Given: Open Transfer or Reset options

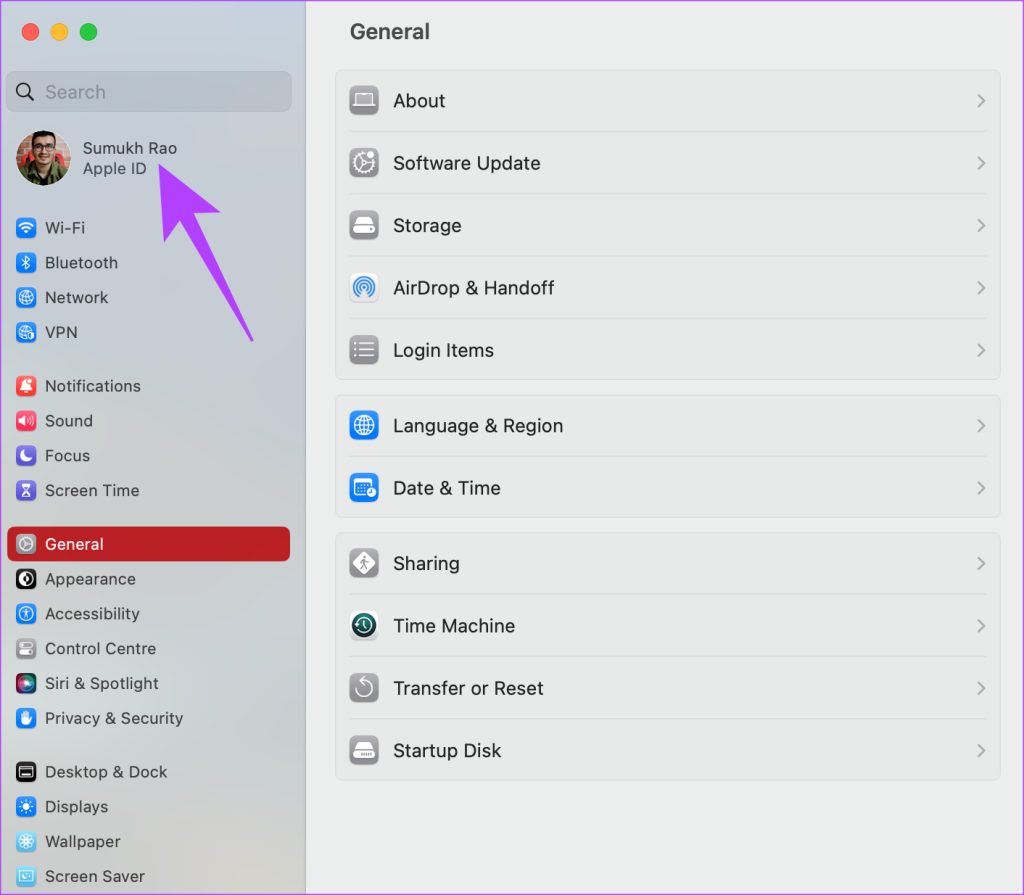Looking at the screenshot, I should pyautogui.click(x=467, y=688).
